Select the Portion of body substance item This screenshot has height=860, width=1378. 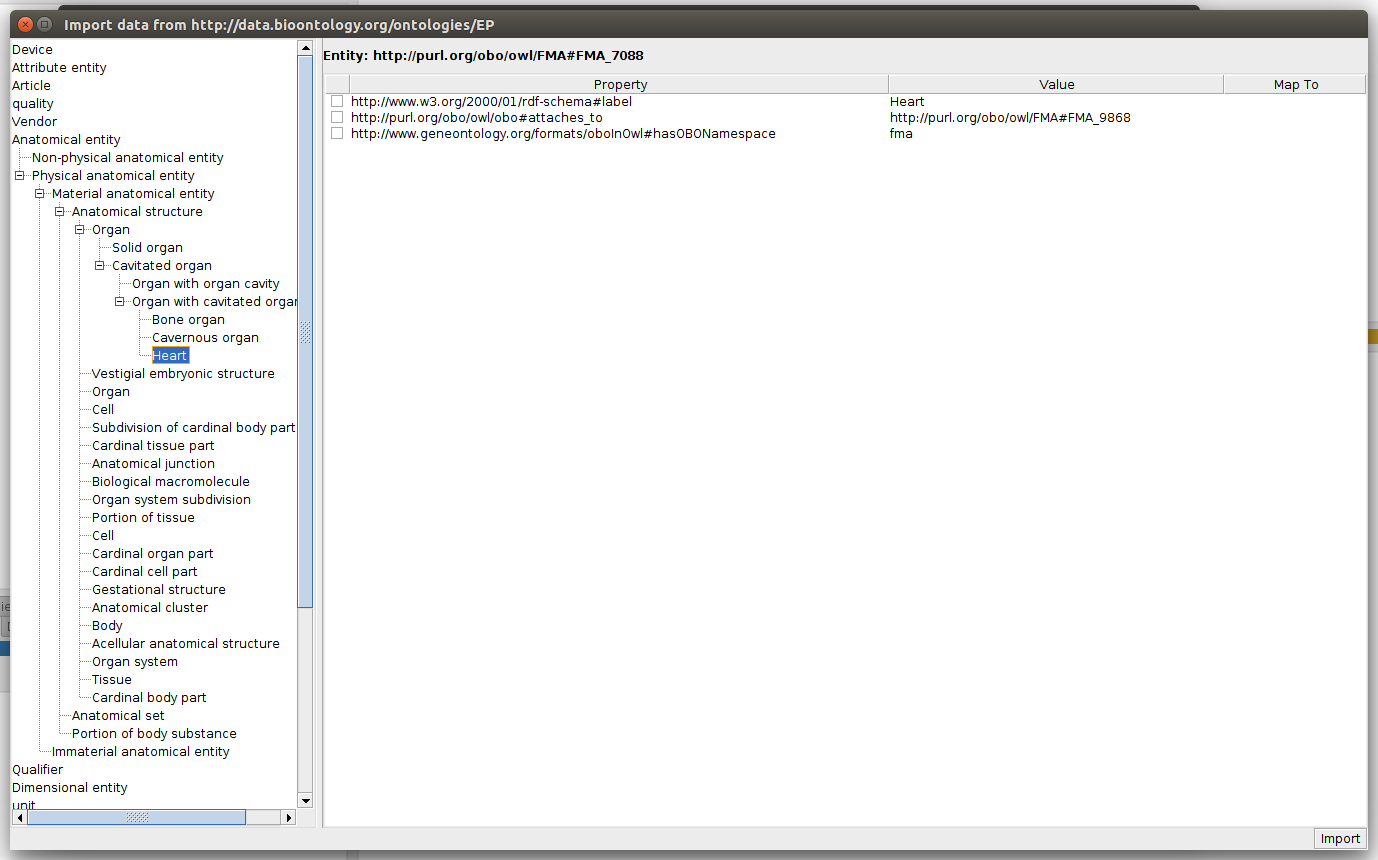pos(154,733)
